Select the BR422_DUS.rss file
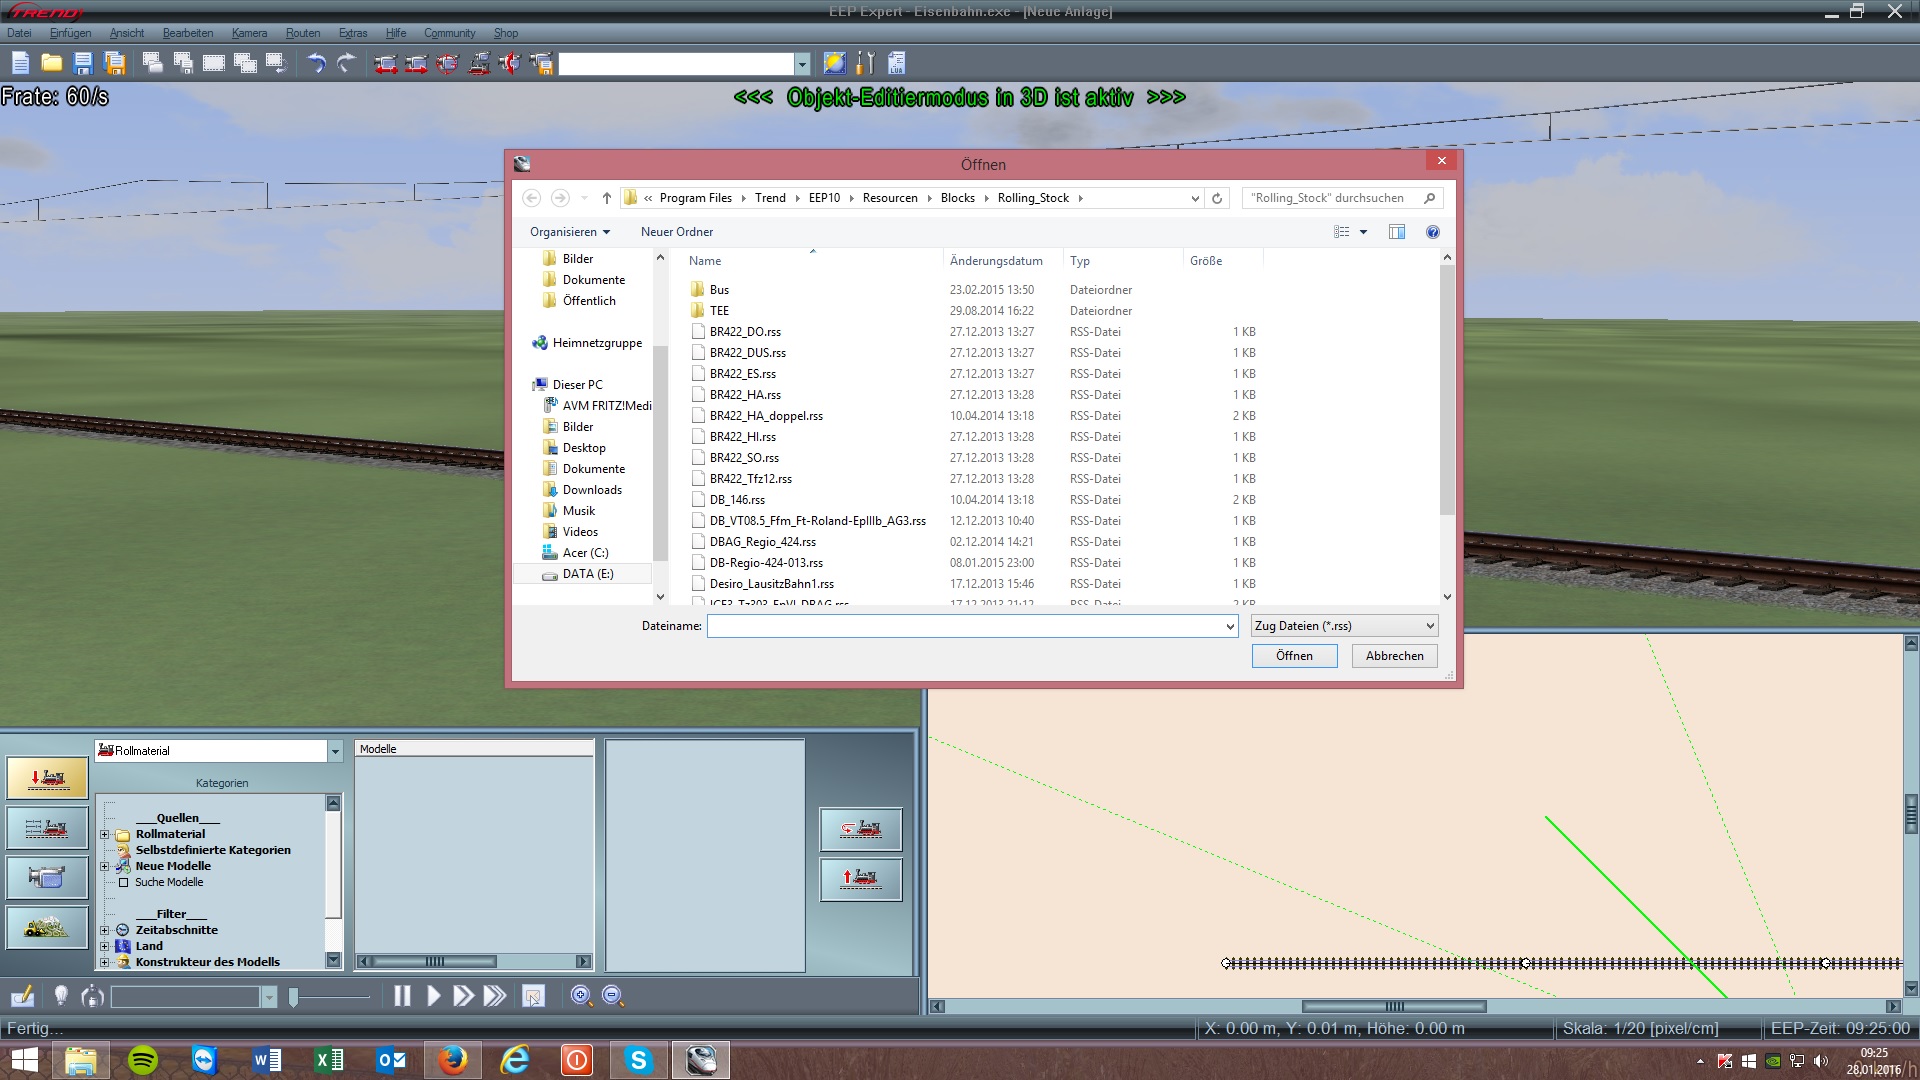The height and width of the screenshot is (1080, 1920). [x=747, y=353]
